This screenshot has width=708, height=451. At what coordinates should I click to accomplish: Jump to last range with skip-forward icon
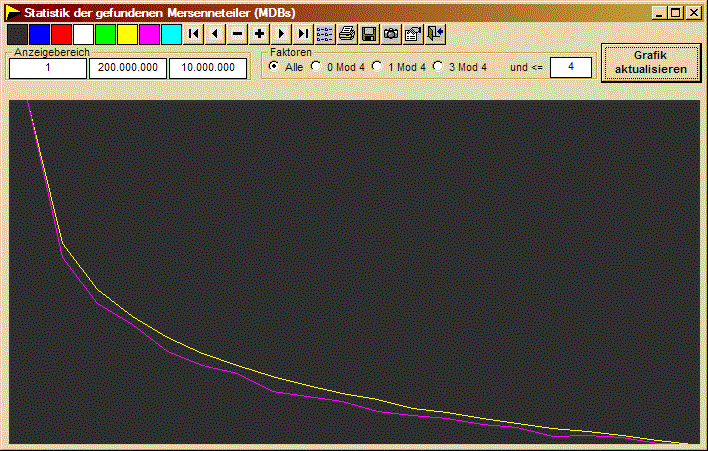pos(303,34)
